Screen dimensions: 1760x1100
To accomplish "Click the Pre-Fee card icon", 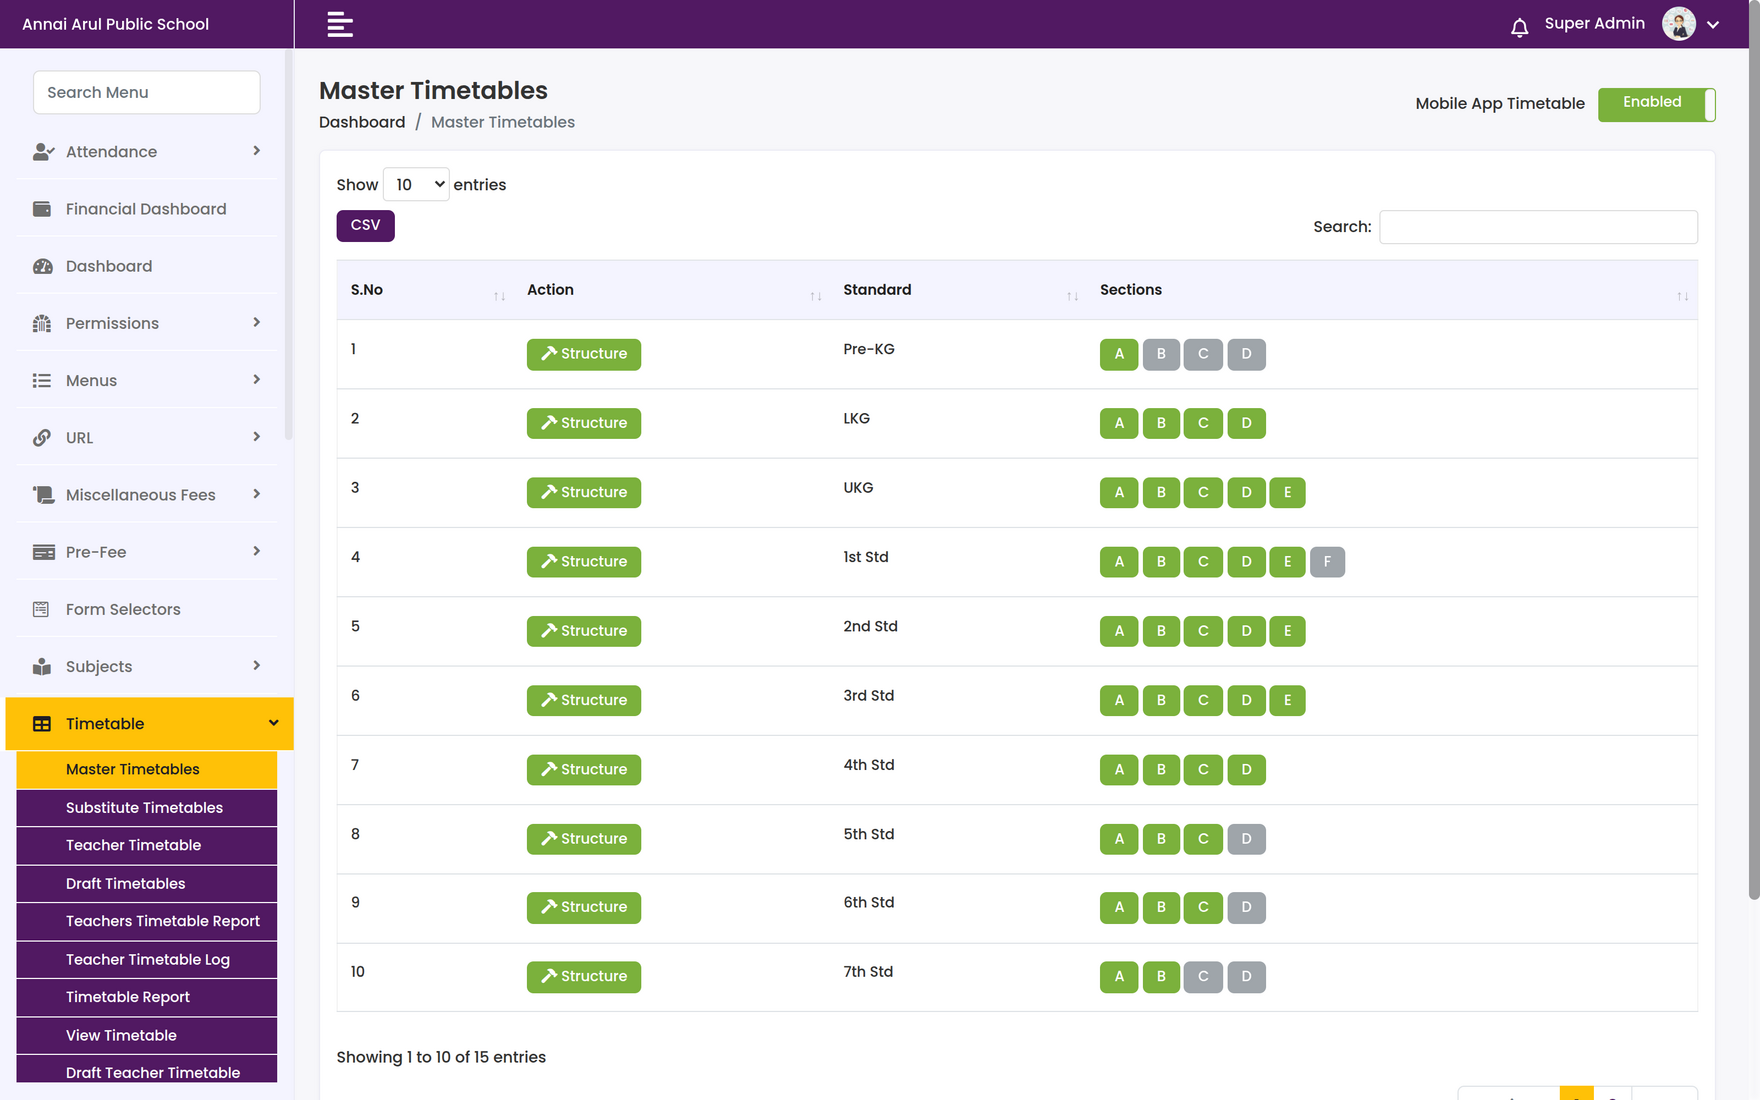I will (42, 552).
